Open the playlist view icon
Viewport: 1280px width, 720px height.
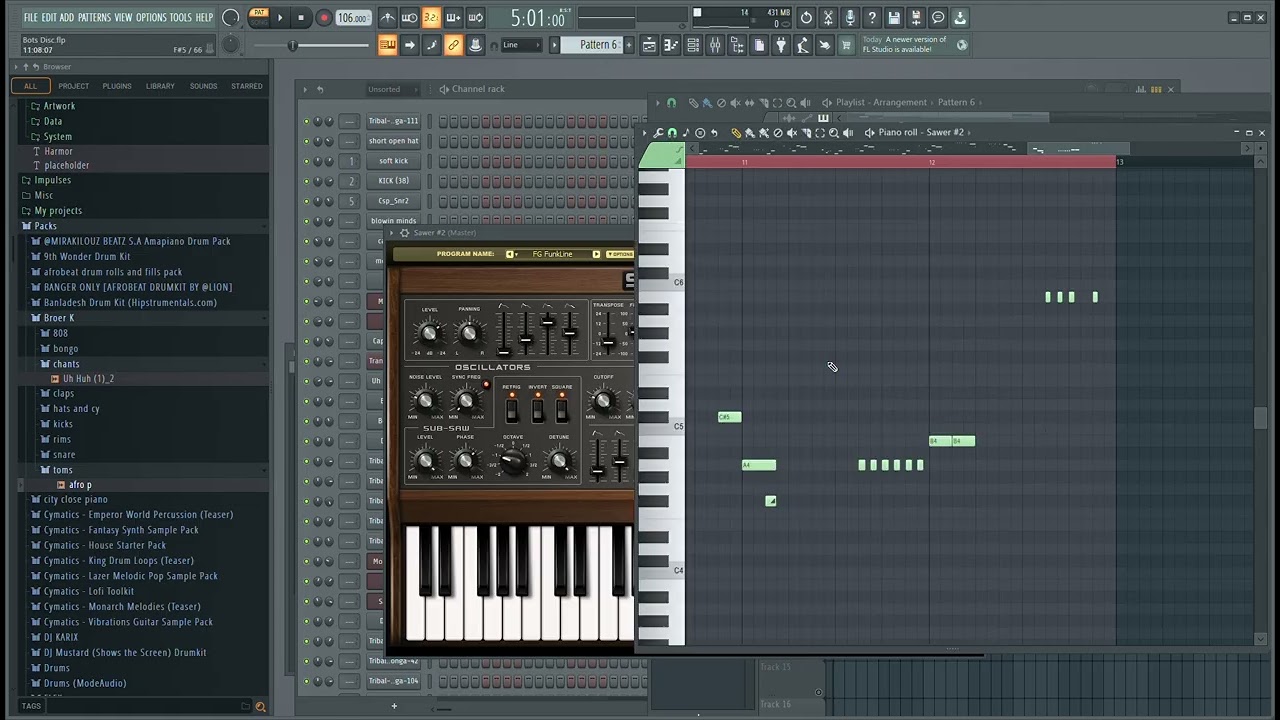point(649,45)
